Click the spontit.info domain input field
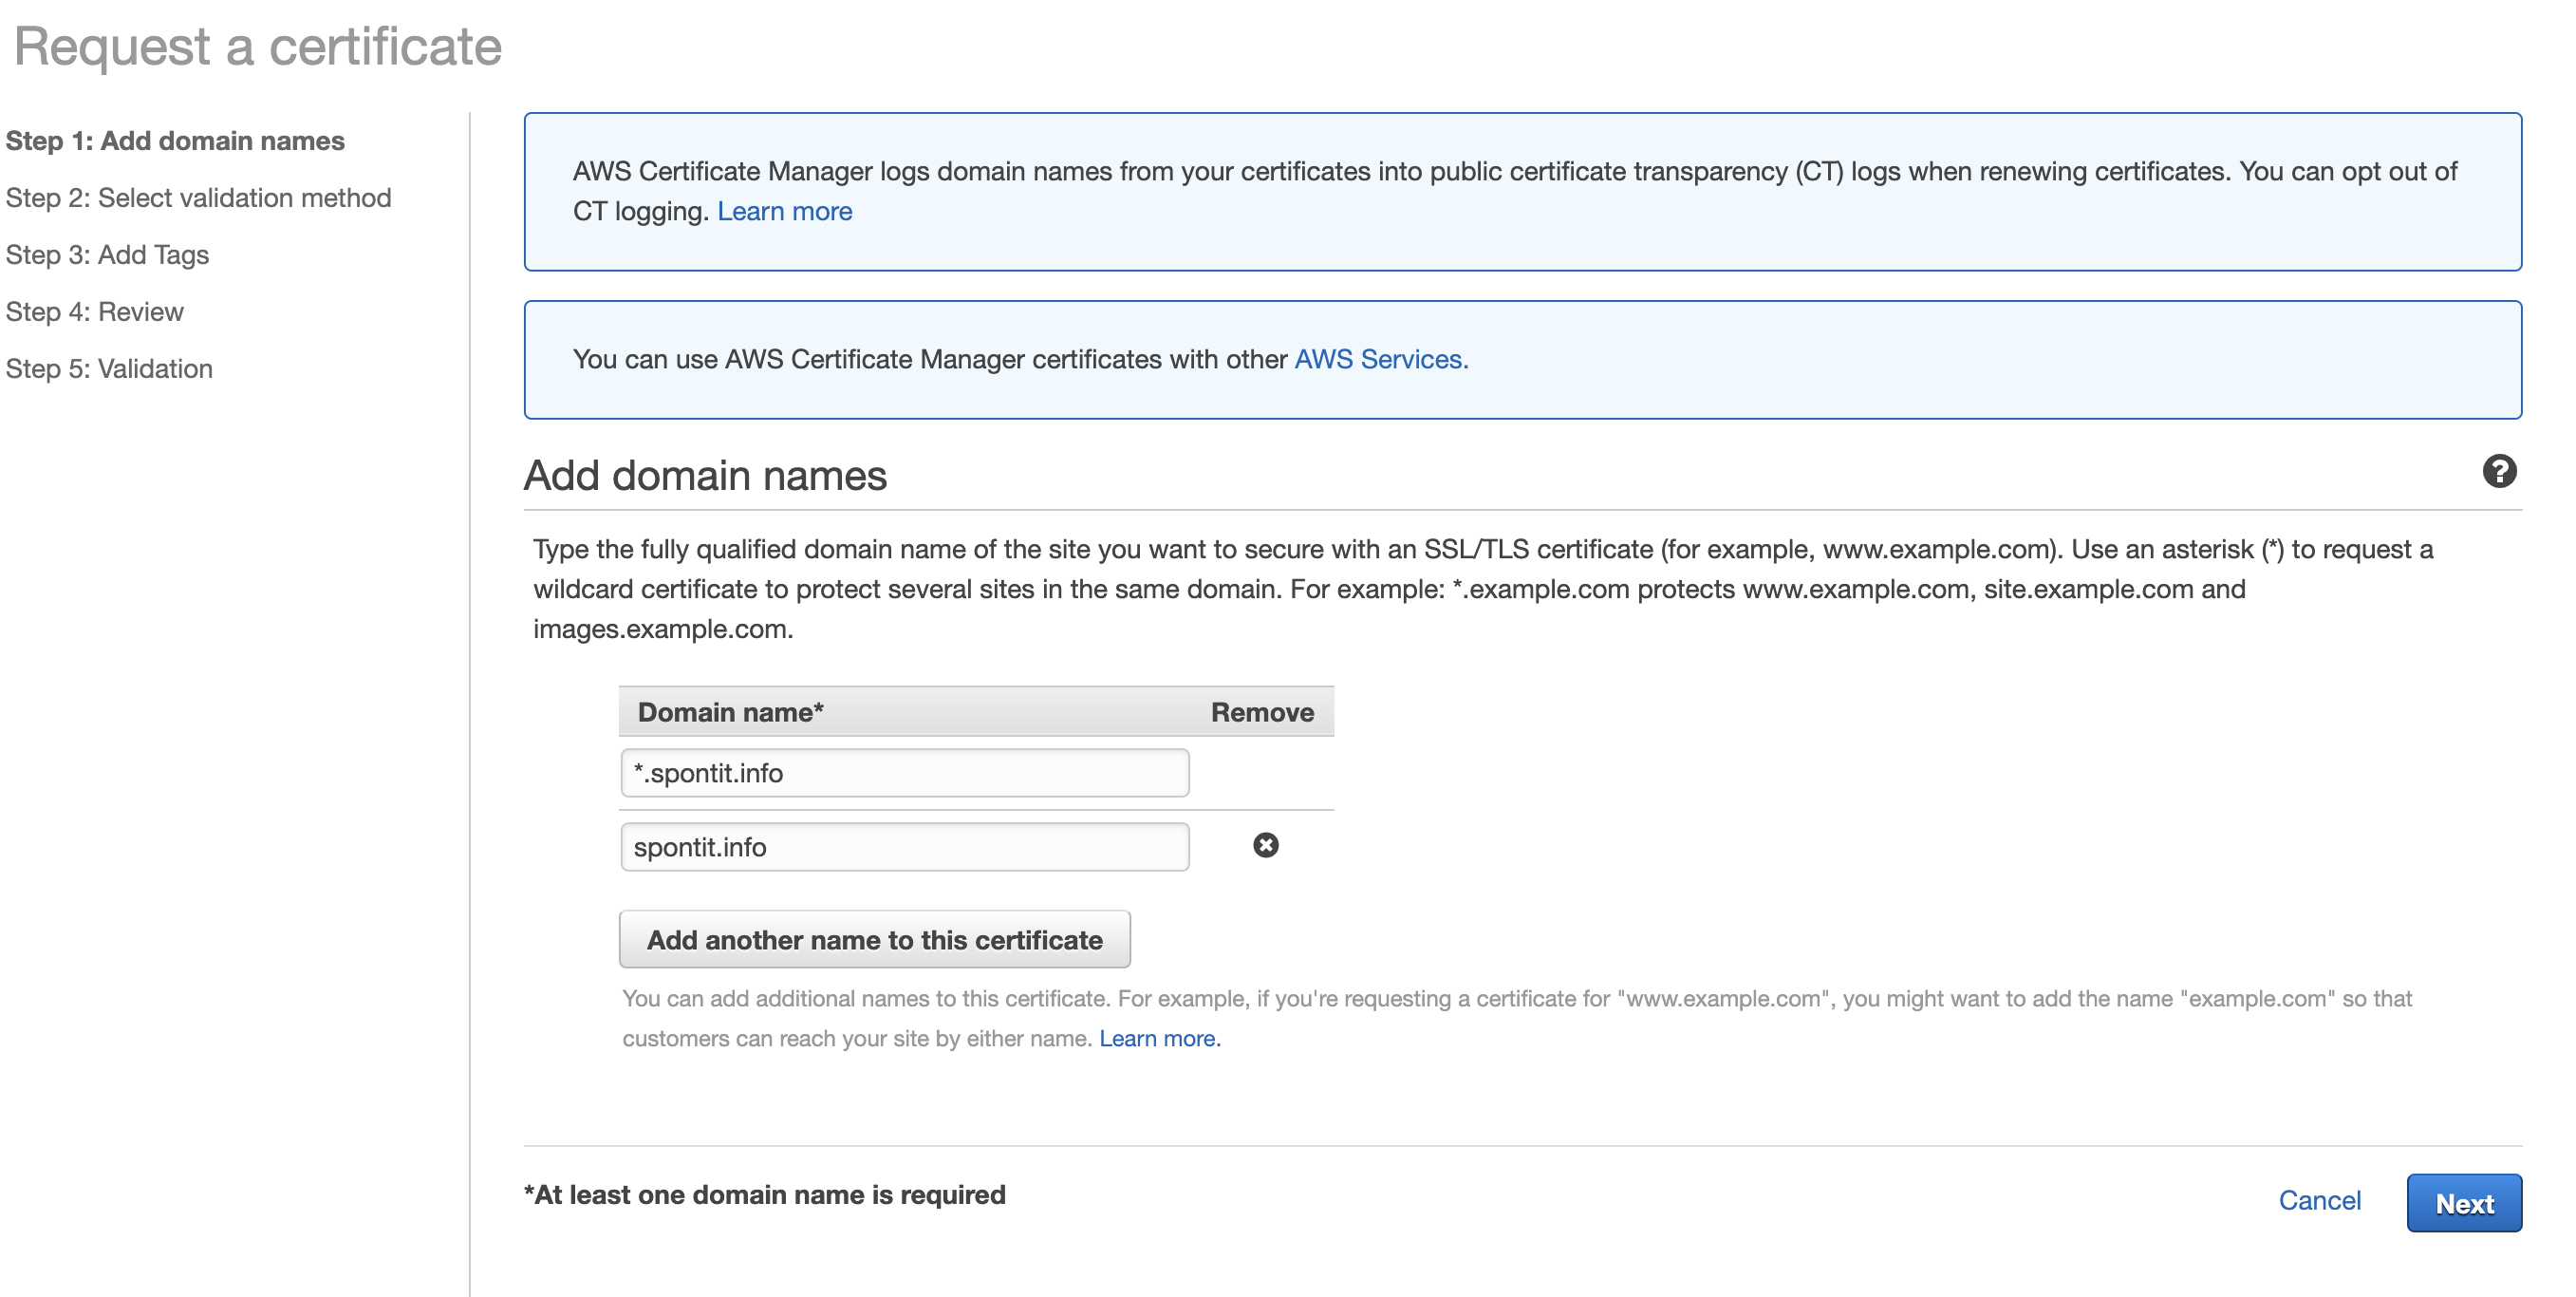2576x1297 pixels. click(904, 847)
